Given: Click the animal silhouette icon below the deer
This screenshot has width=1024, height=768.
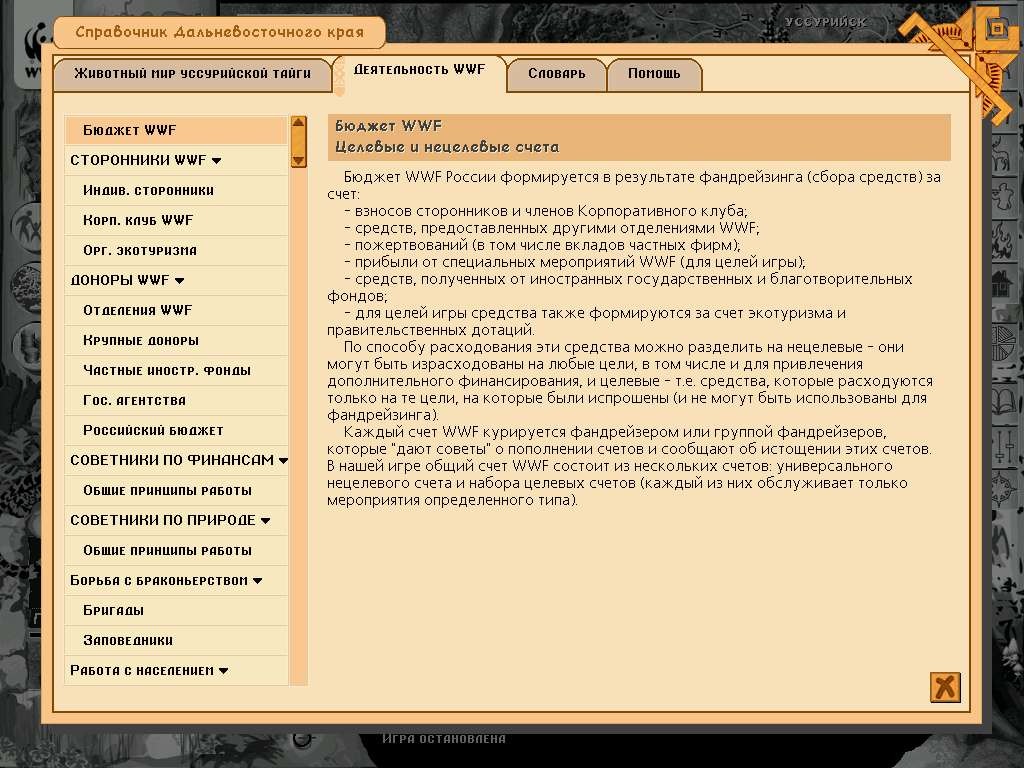Looking at the screenshot, I should 1002,197.
